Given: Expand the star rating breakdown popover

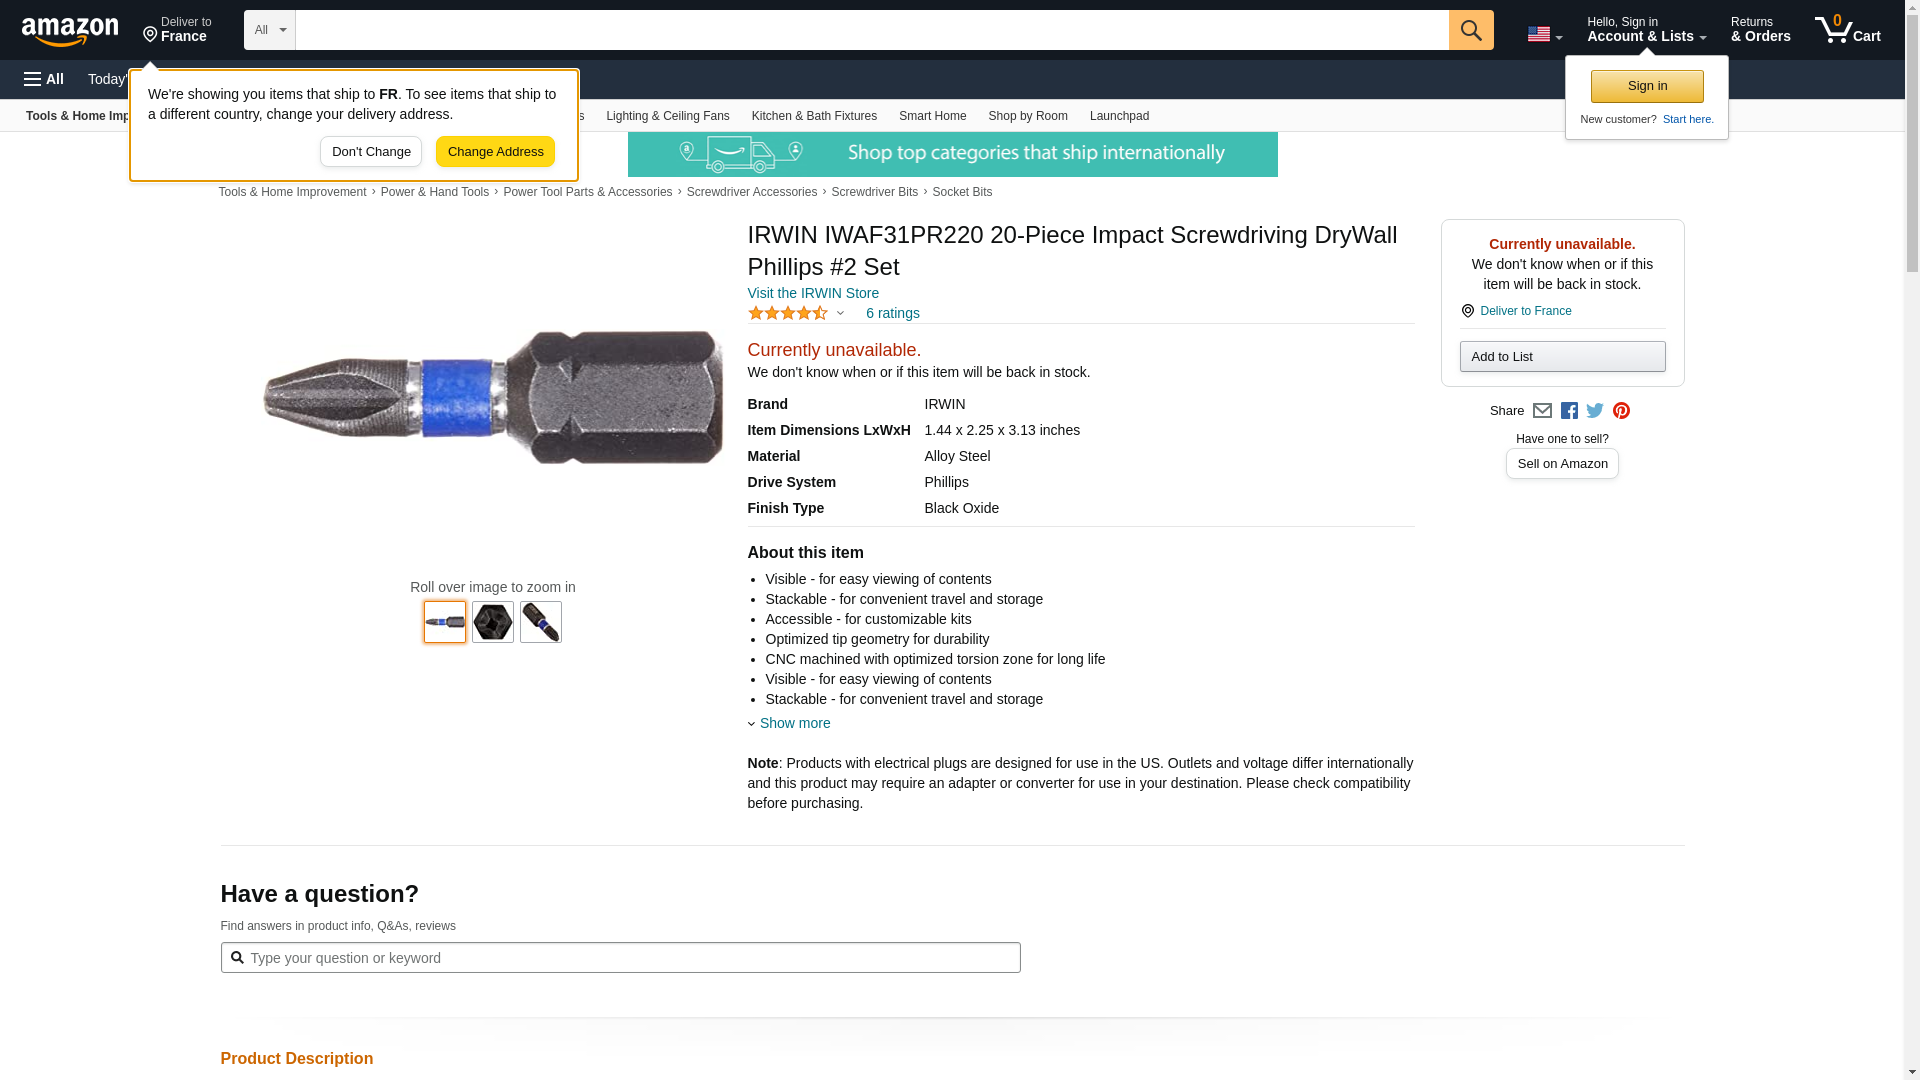Looking at the screenshot, I should pos(797,313).
